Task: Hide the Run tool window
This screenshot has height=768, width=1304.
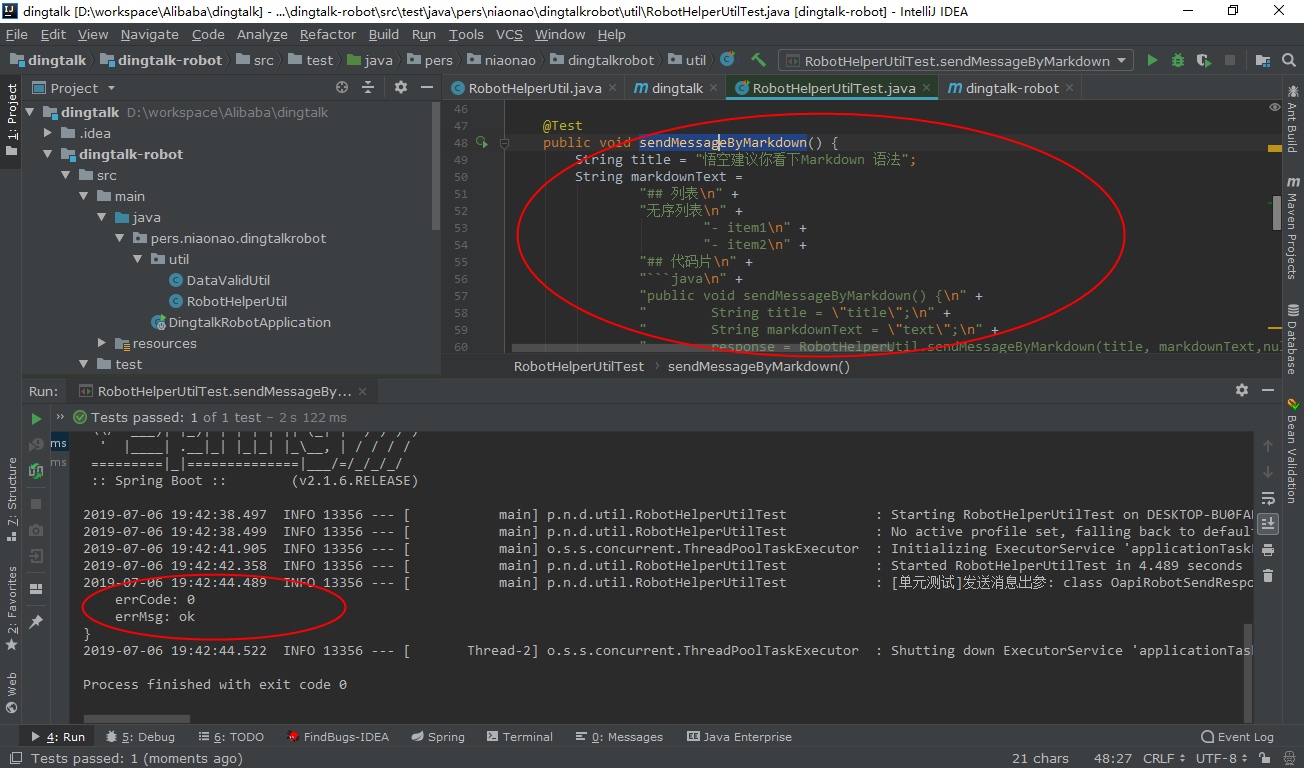Action: pos(1268,390)
